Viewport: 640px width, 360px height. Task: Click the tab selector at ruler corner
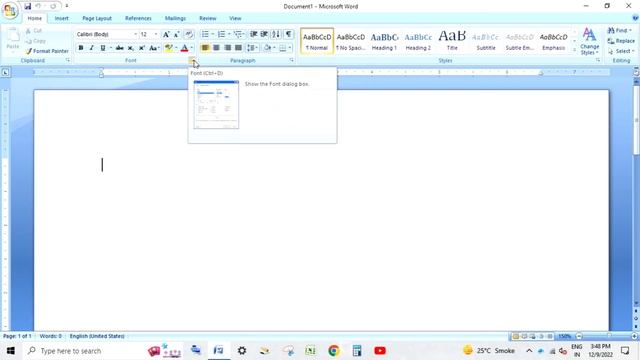5,72
